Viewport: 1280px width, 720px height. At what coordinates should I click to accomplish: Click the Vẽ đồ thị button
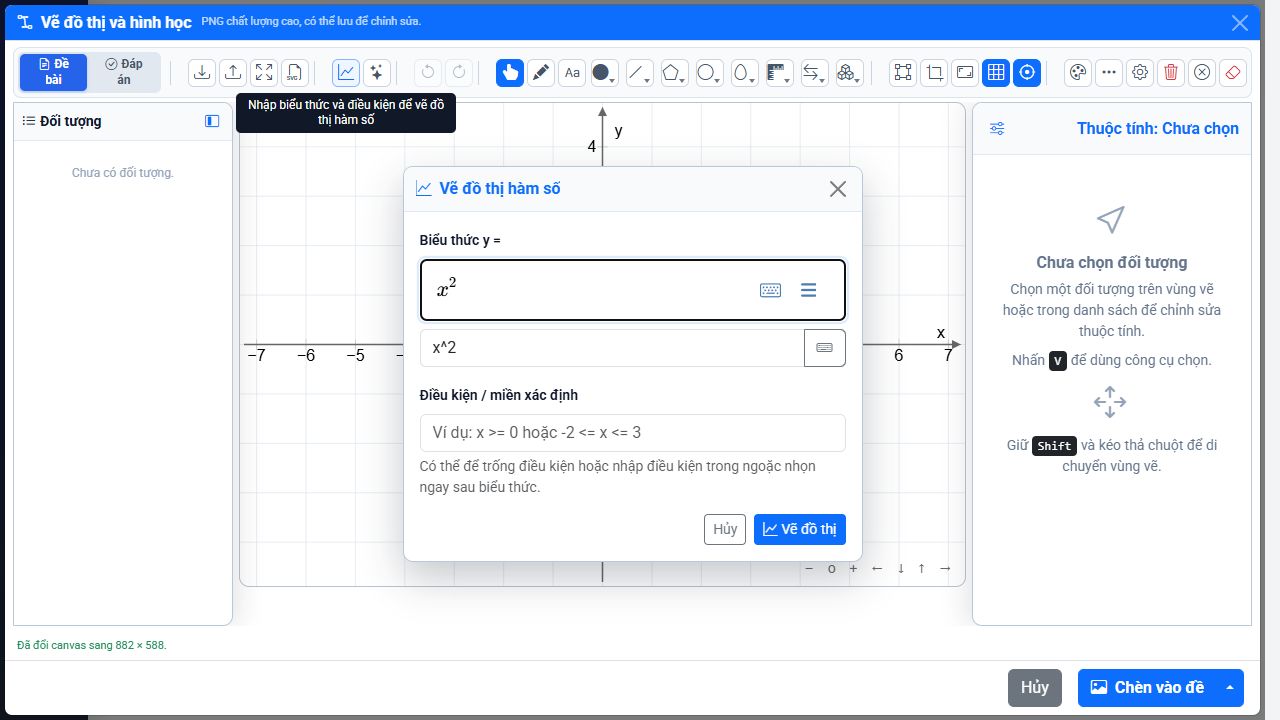(800, 529)
